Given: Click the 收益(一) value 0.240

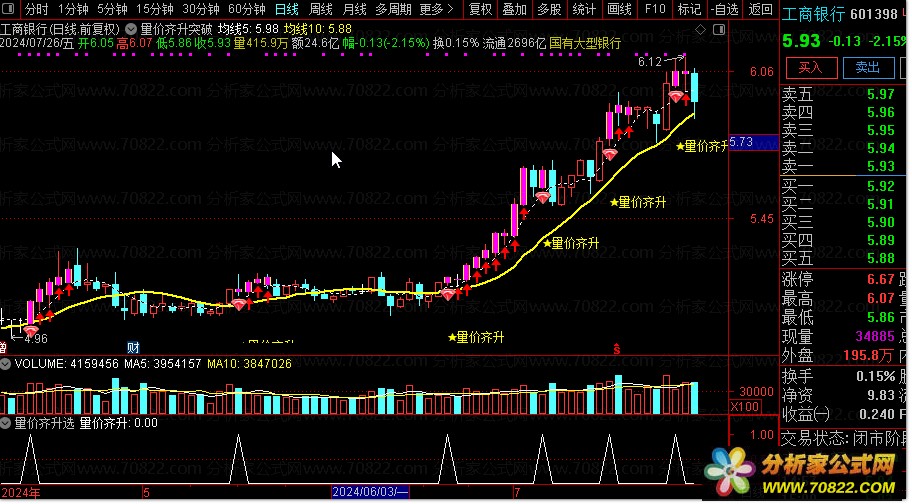Looking at the screenshot, I should tap(877, 414).
